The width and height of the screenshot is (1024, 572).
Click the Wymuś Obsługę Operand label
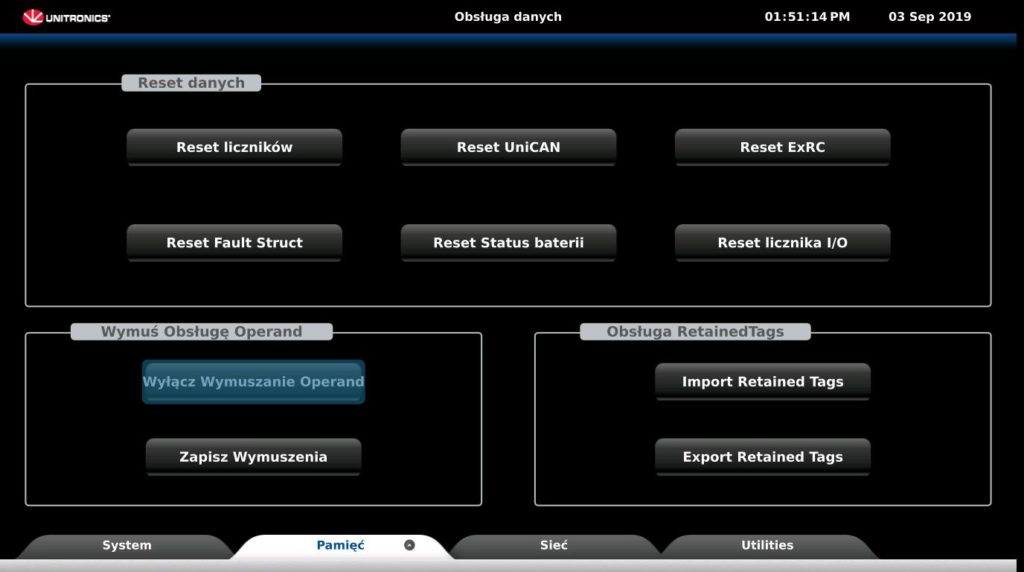tap(202, 332)
